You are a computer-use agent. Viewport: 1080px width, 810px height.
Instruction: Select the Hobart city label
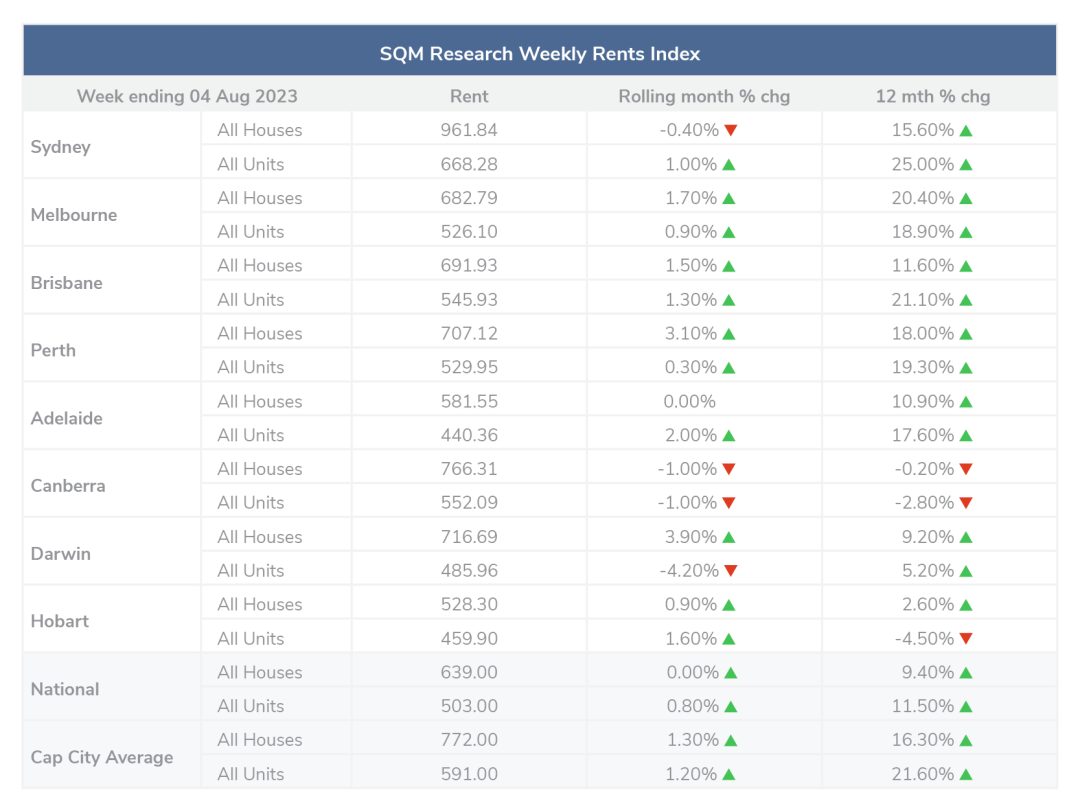[x=60, y=621]
